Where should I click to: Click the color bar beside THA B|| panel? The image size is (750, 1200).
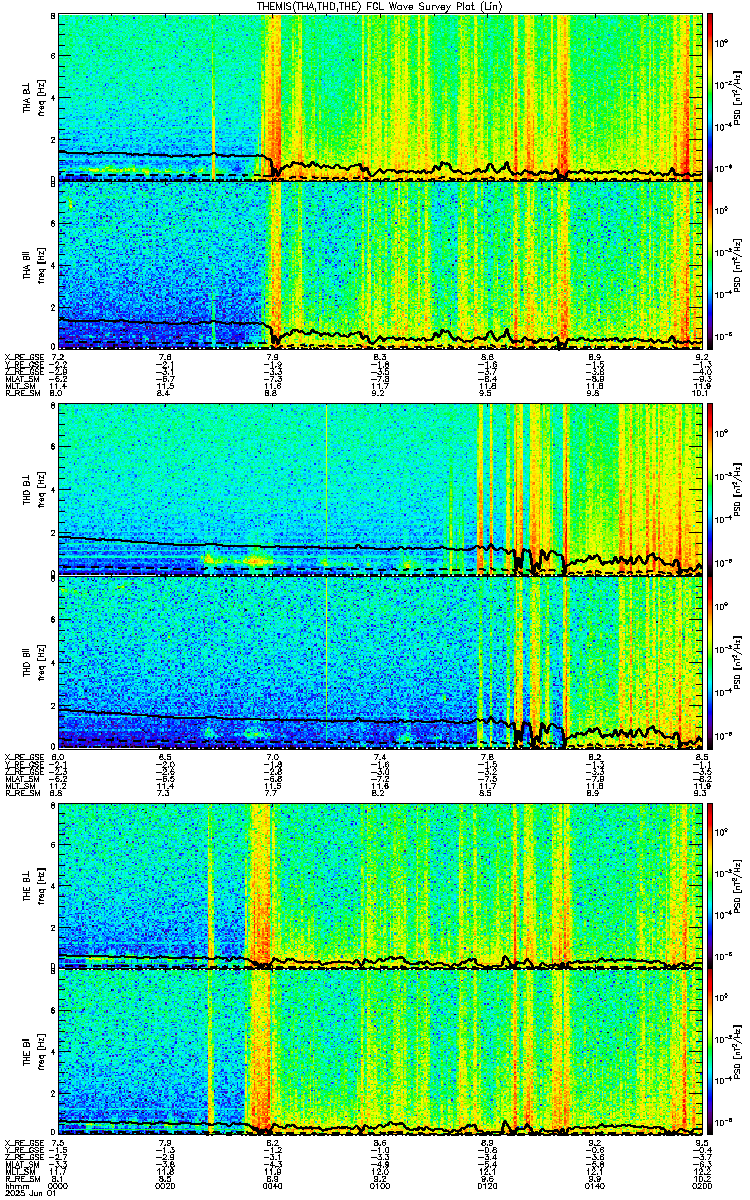(x=711, y=264)
